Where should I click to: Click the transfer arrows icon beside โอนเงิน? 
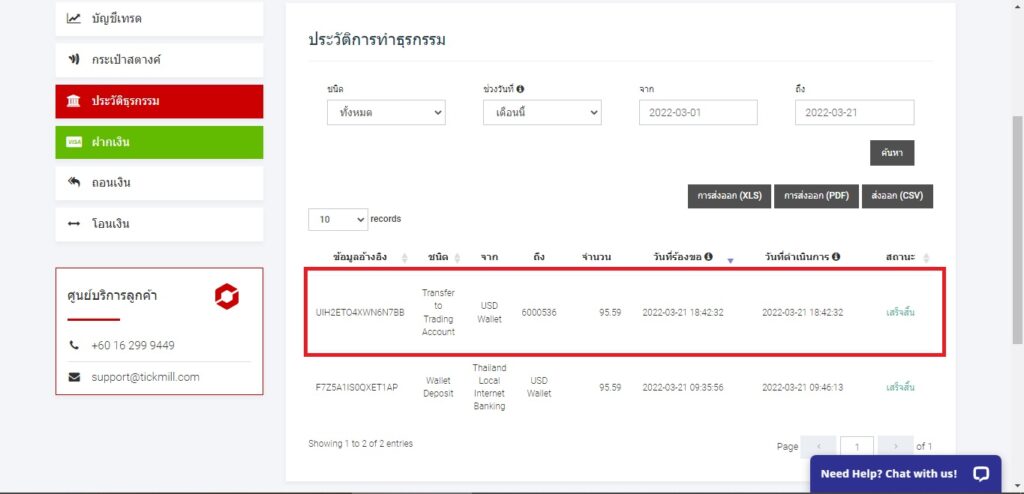click(74, 224)
